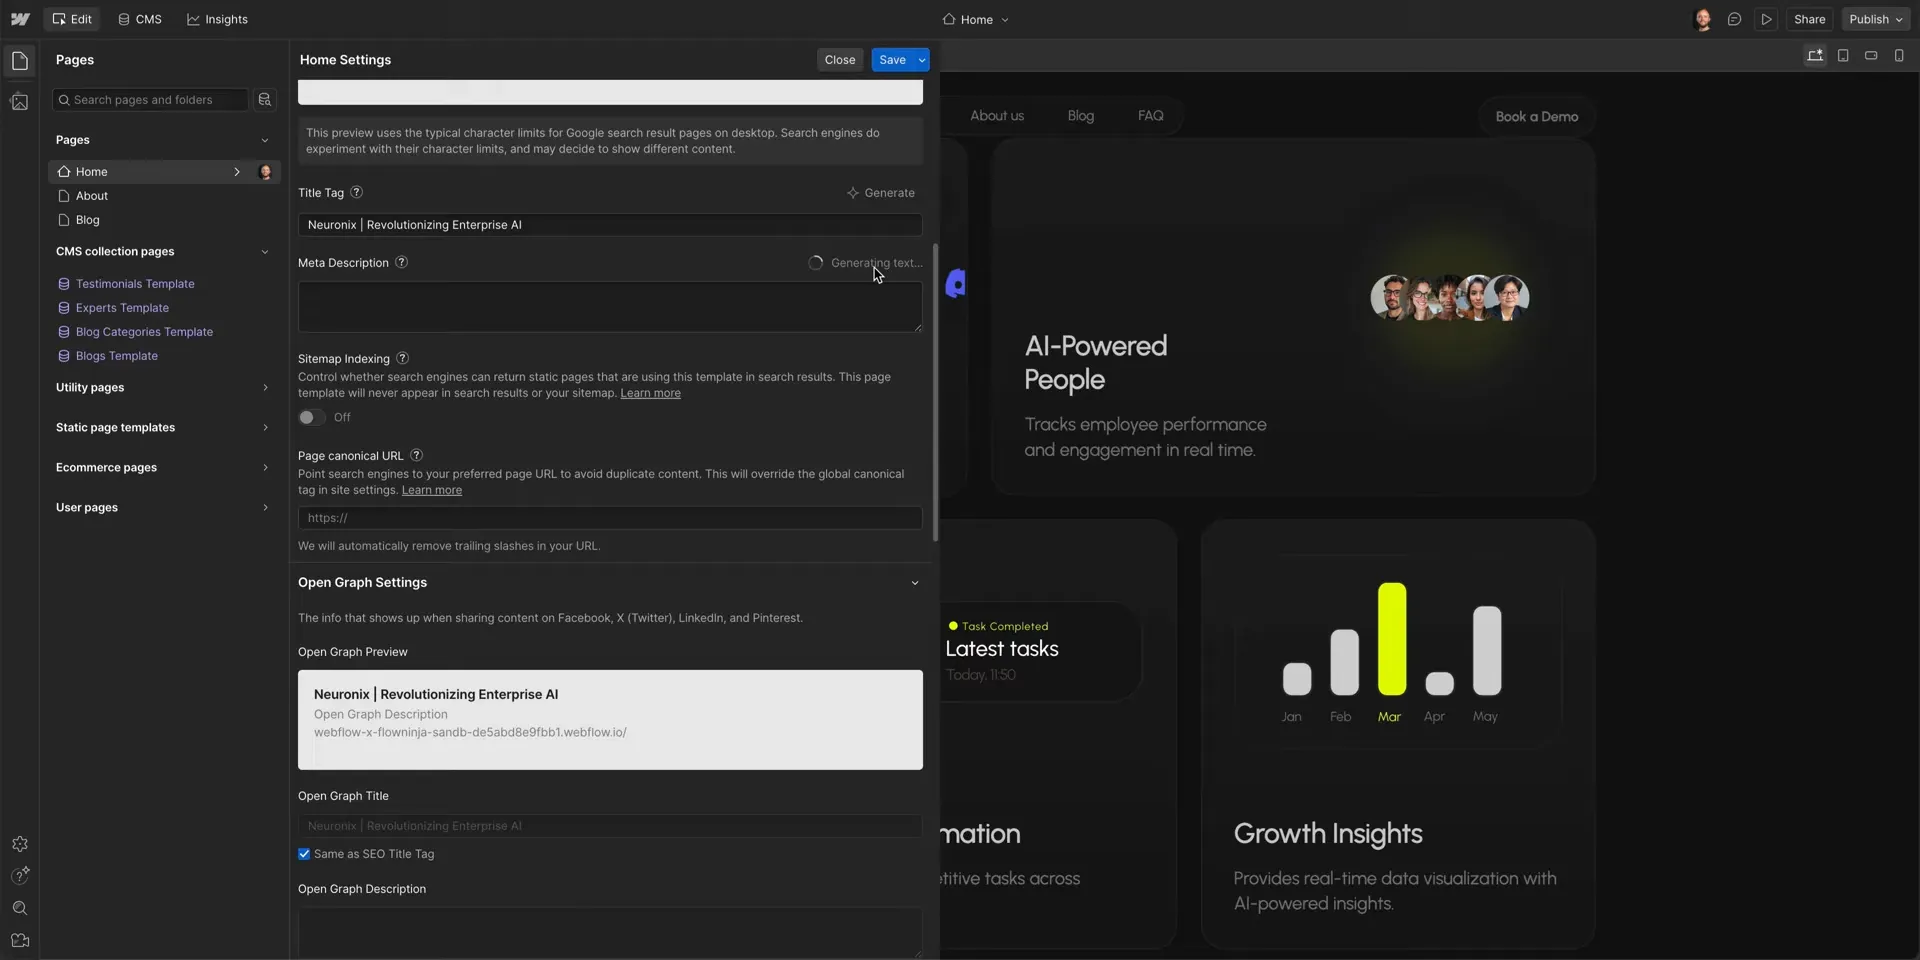Open the help icon in the sidebar
This screenshot has height=960, width=1920.
coord(20,876)
